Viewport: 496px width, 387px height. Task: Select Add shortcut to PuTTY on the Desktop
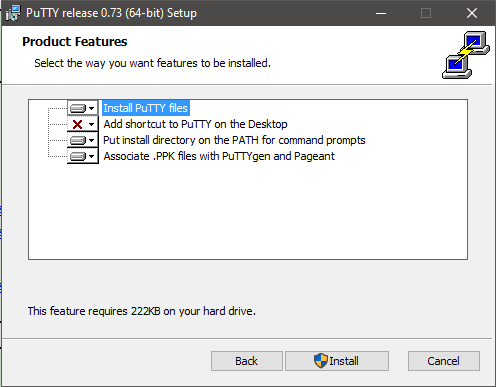(x=195, y=124)
